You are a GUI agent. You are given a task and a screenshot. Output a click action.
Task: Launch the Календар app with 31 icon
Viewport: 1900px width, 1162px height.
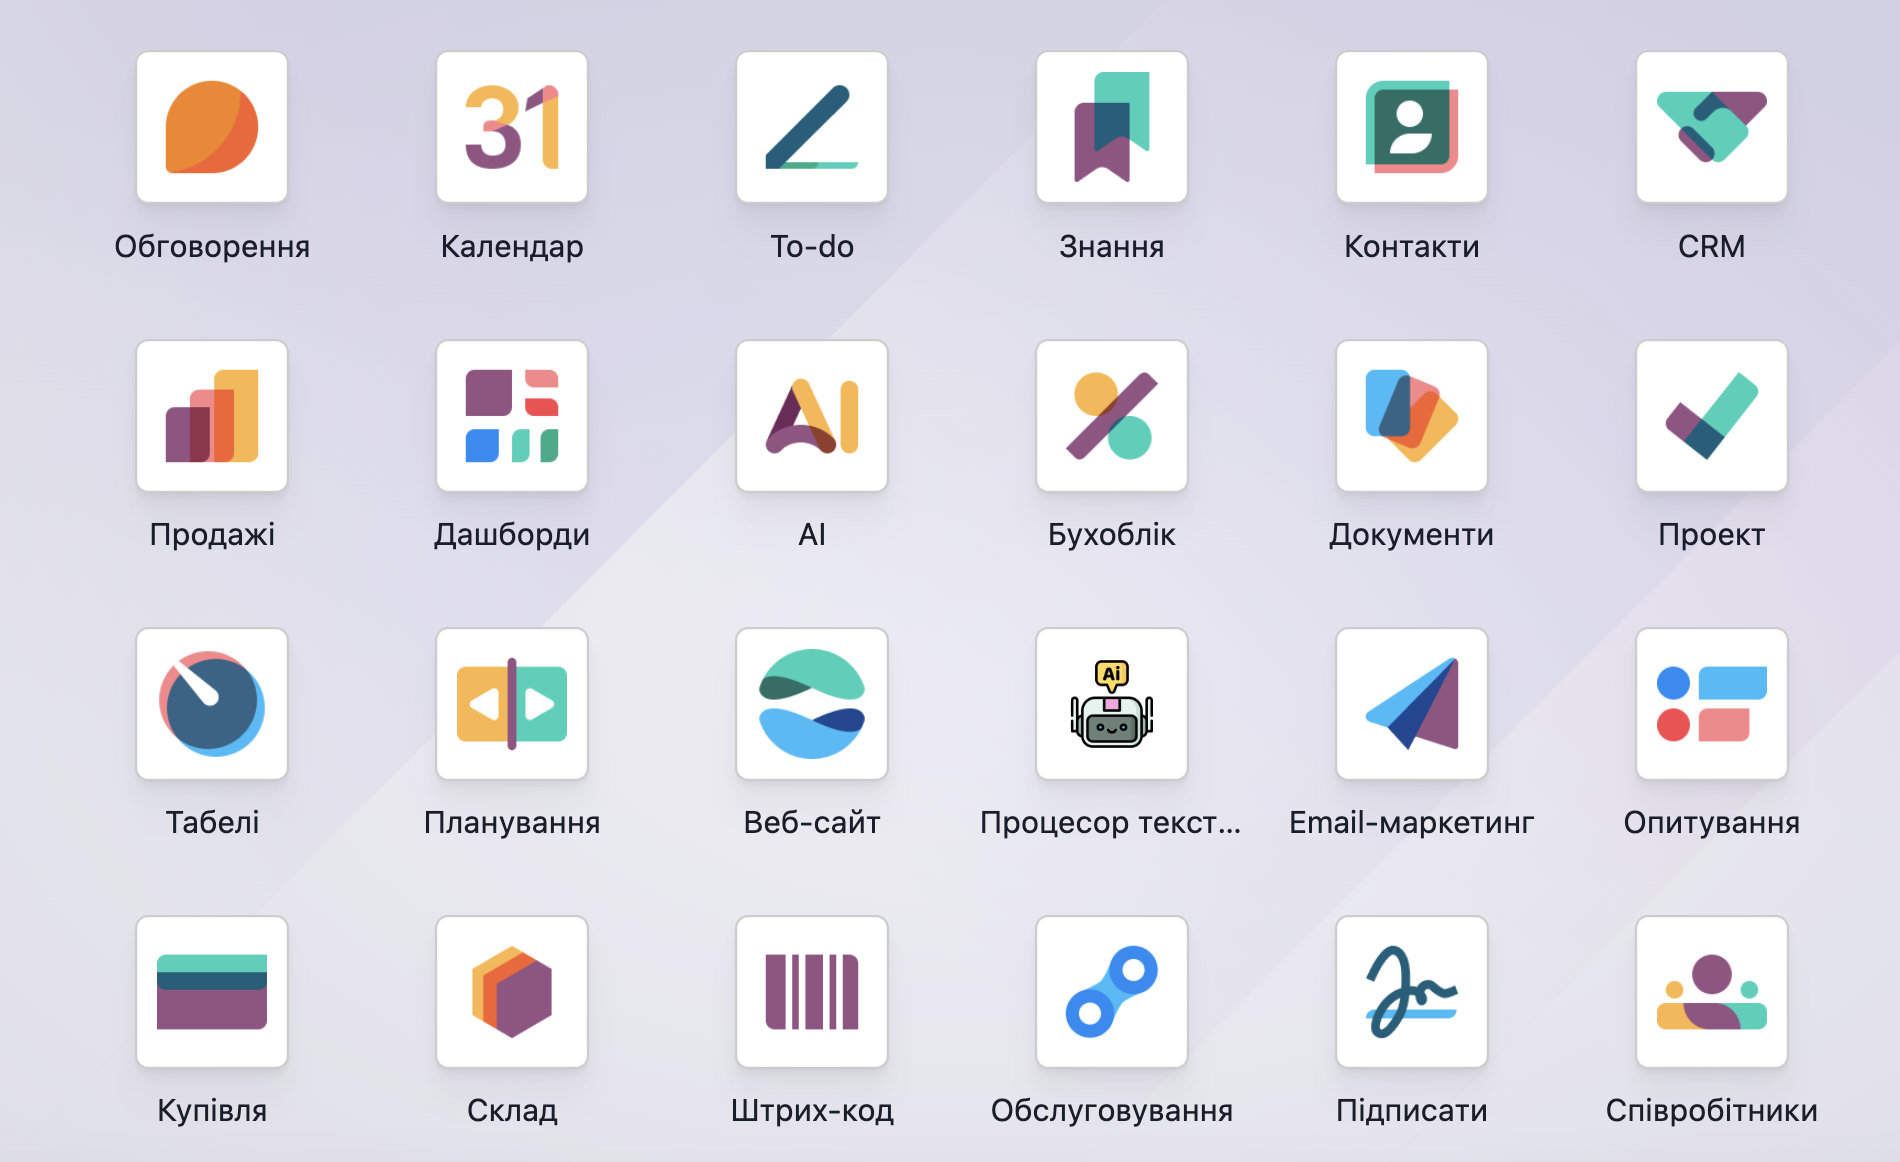click(512, 127)
